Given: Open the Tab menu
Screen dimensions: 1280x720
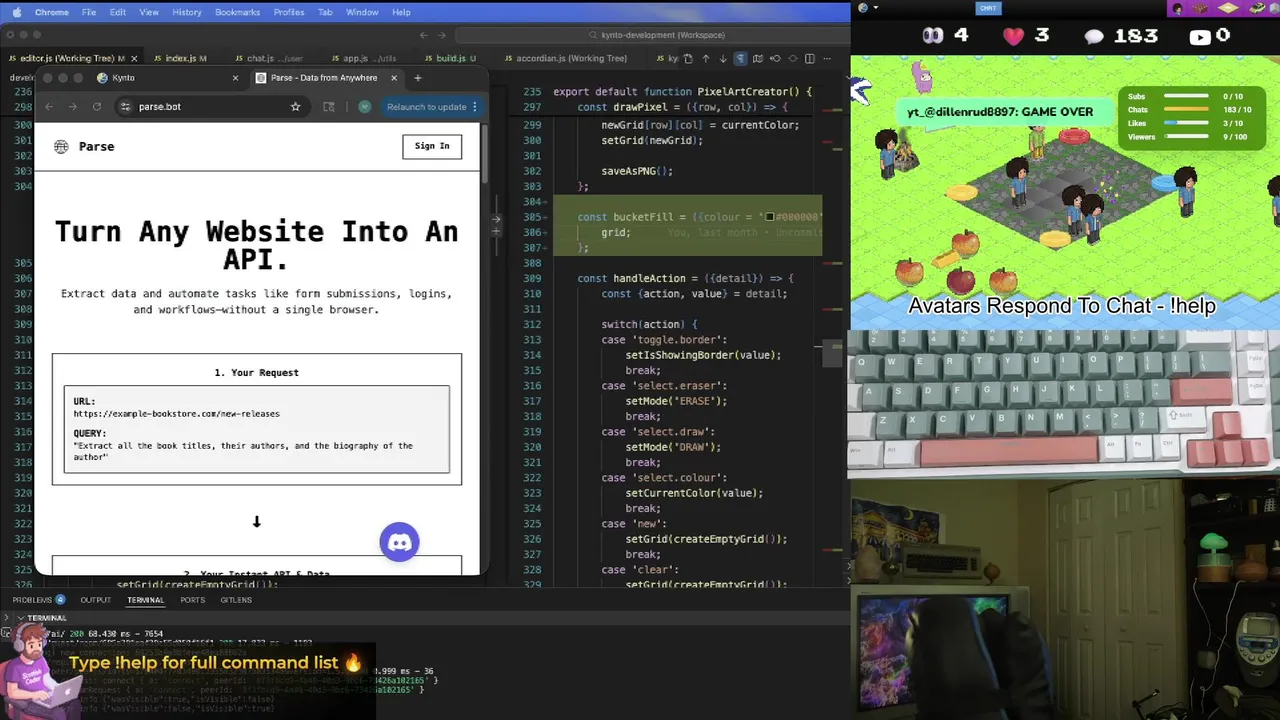Looking at the screenshot, I should [325, 12].
